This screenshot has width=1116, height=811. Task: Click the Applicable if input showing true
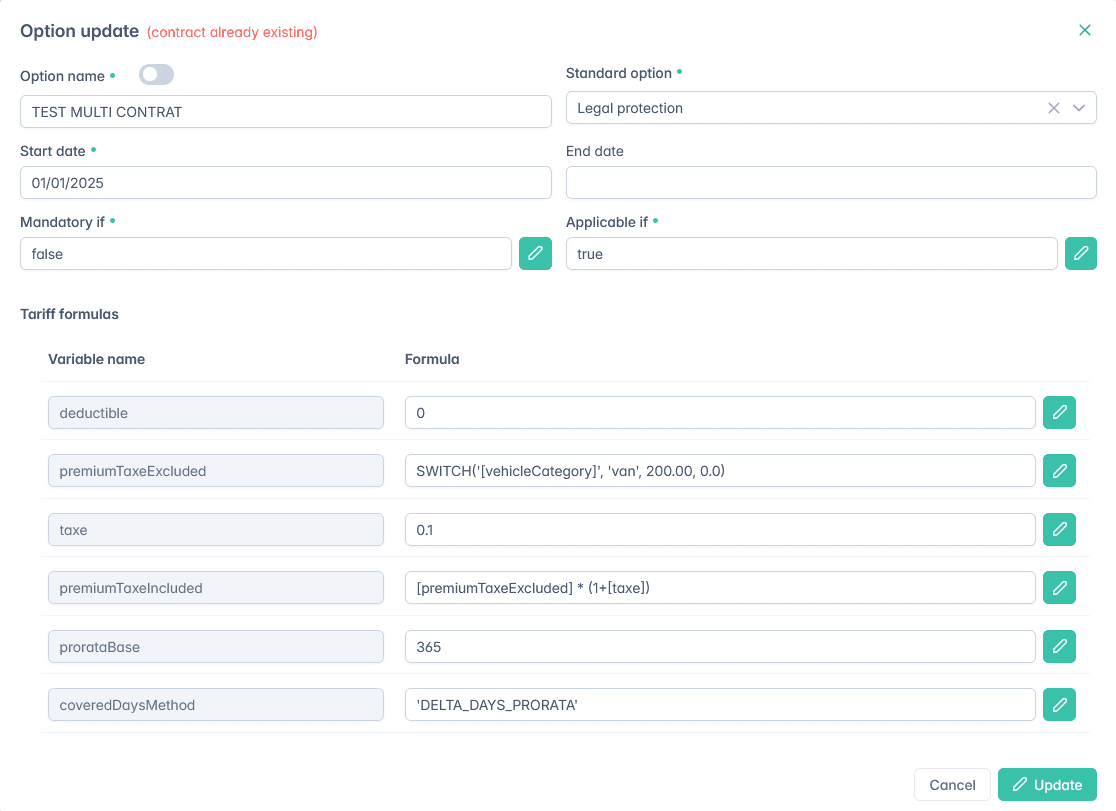coord(811,253)
